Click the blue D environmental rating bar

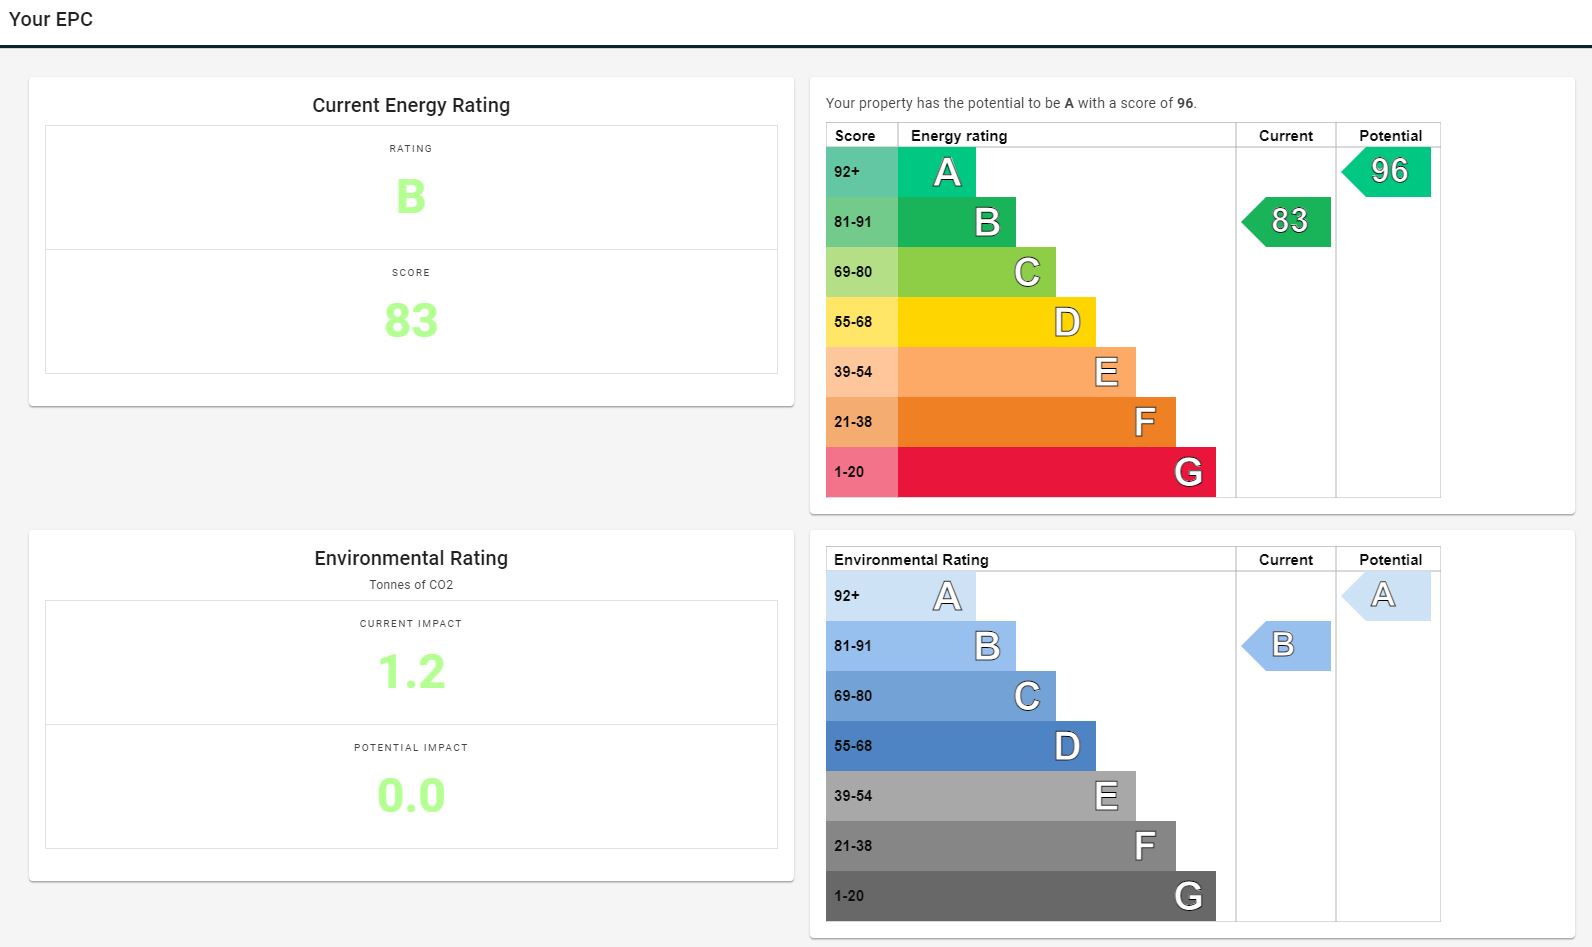coord(996,746)
